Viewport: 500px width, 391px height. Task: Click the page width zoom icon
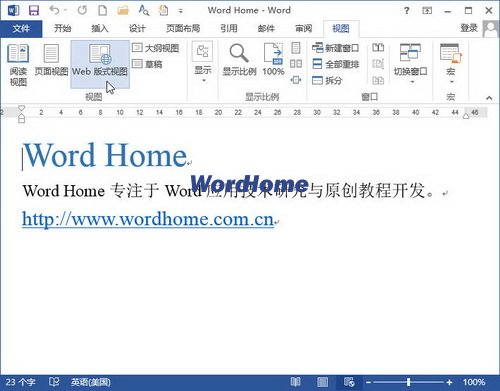(296, 80)
